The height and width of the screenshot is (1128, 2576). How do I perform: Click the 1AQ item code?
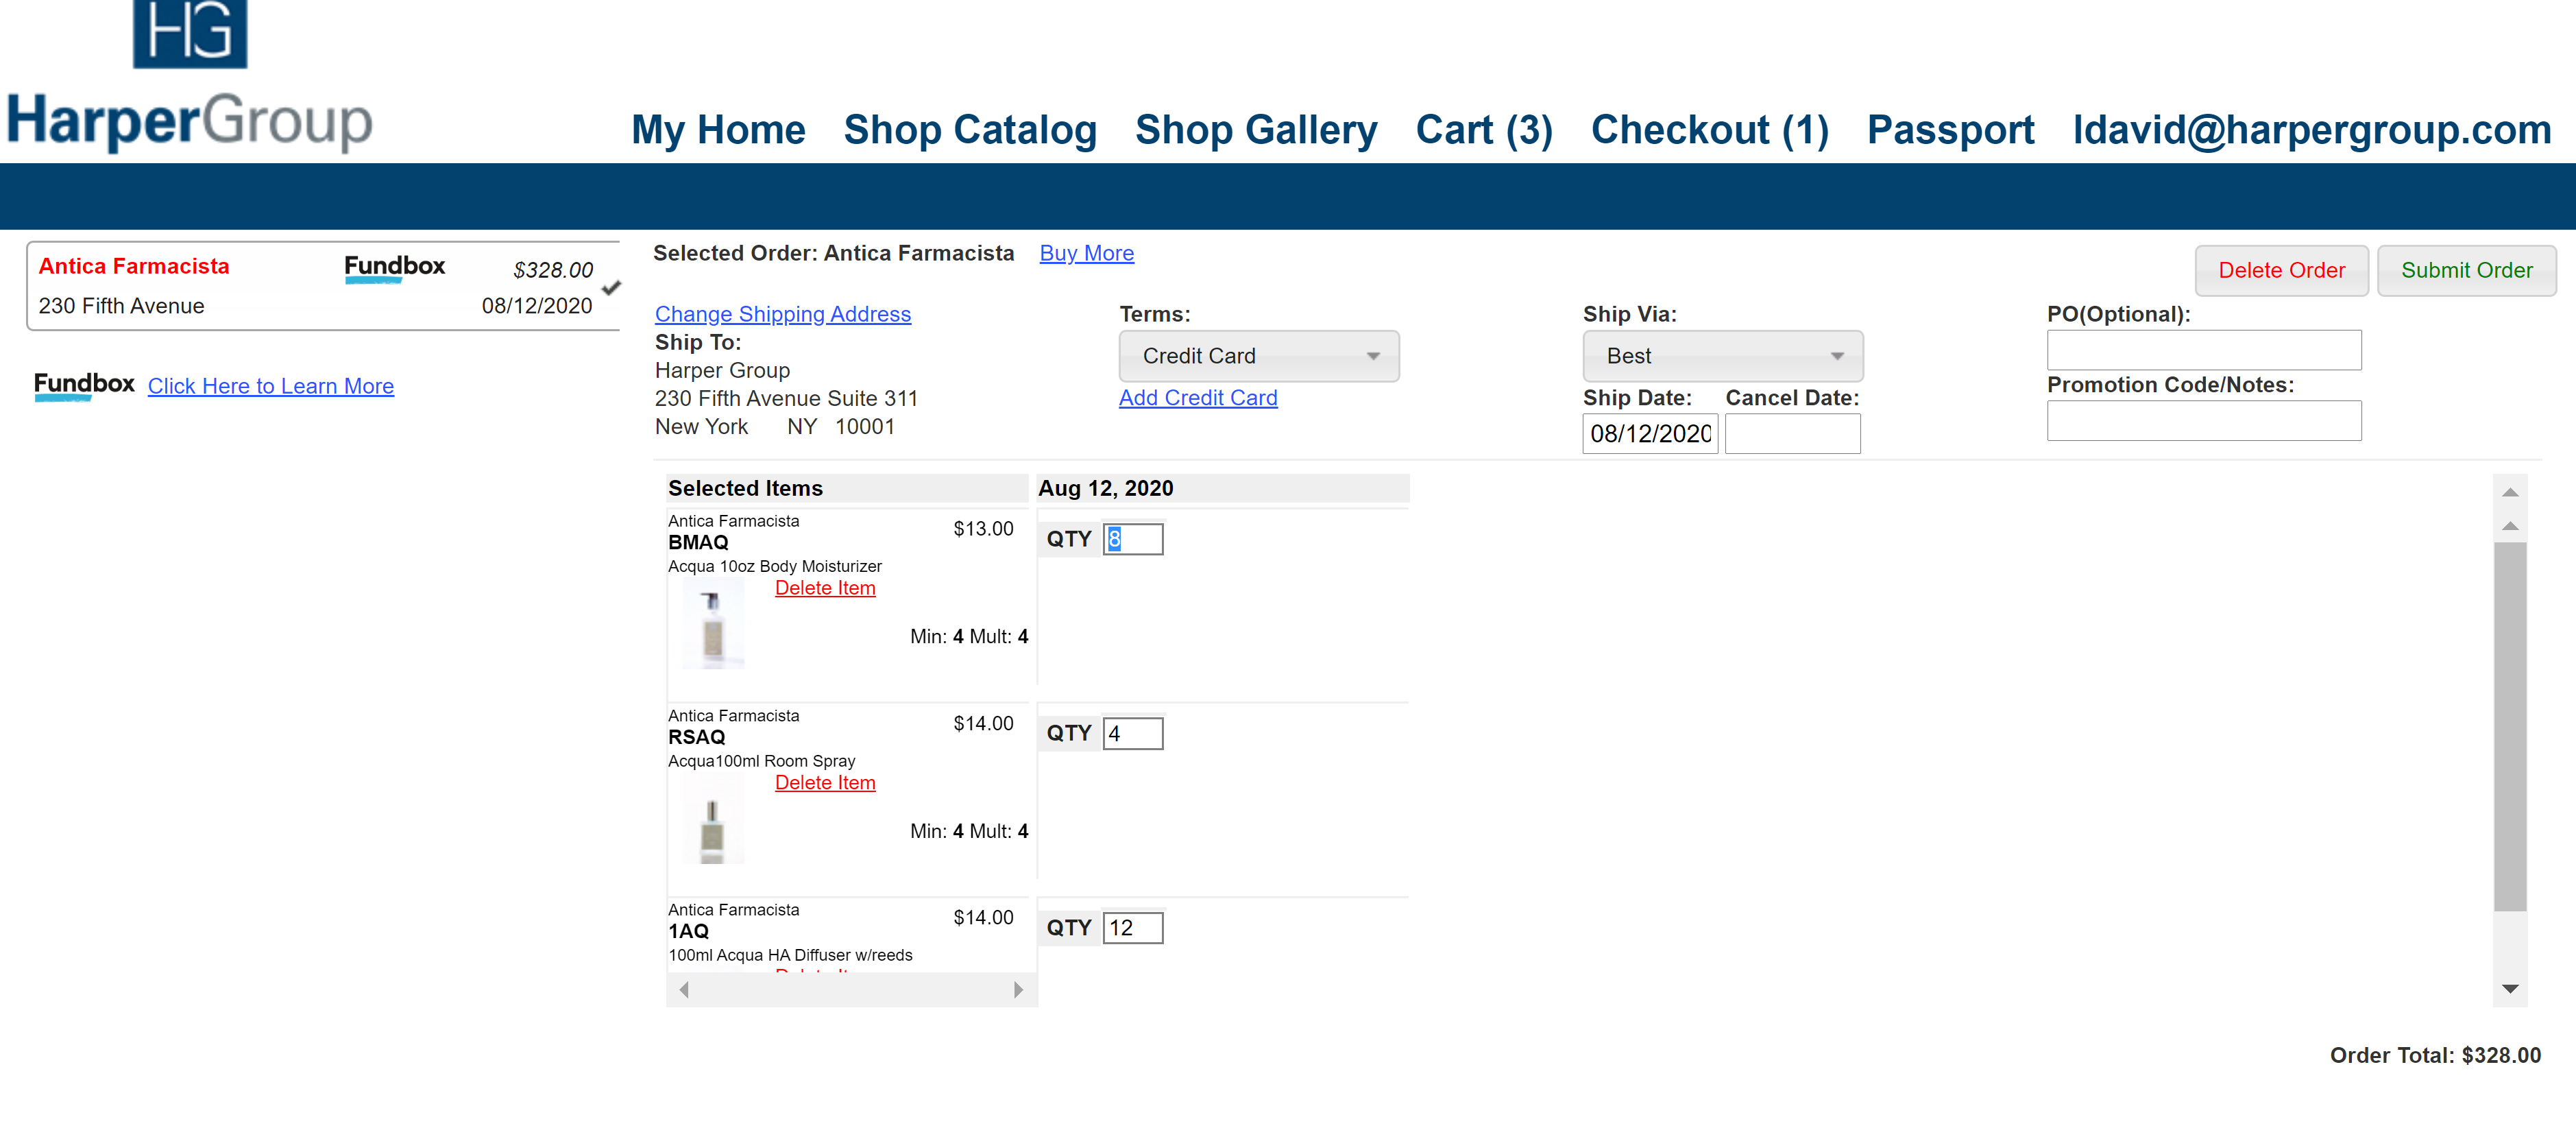pos(688,931)
